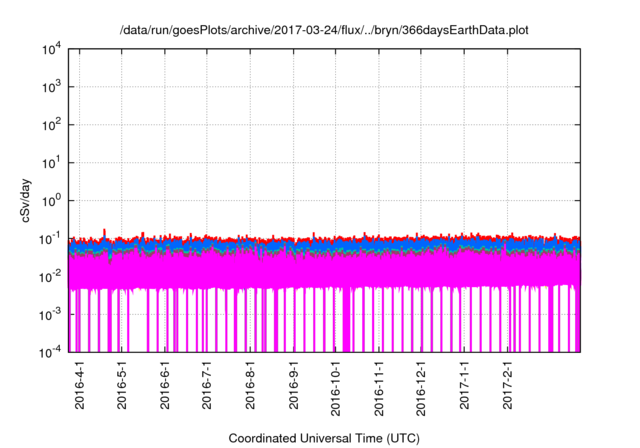Click the 2016-4-1 date tick label
The height and width of the screenshot is (448, 640).
click(x=80, y=384)
